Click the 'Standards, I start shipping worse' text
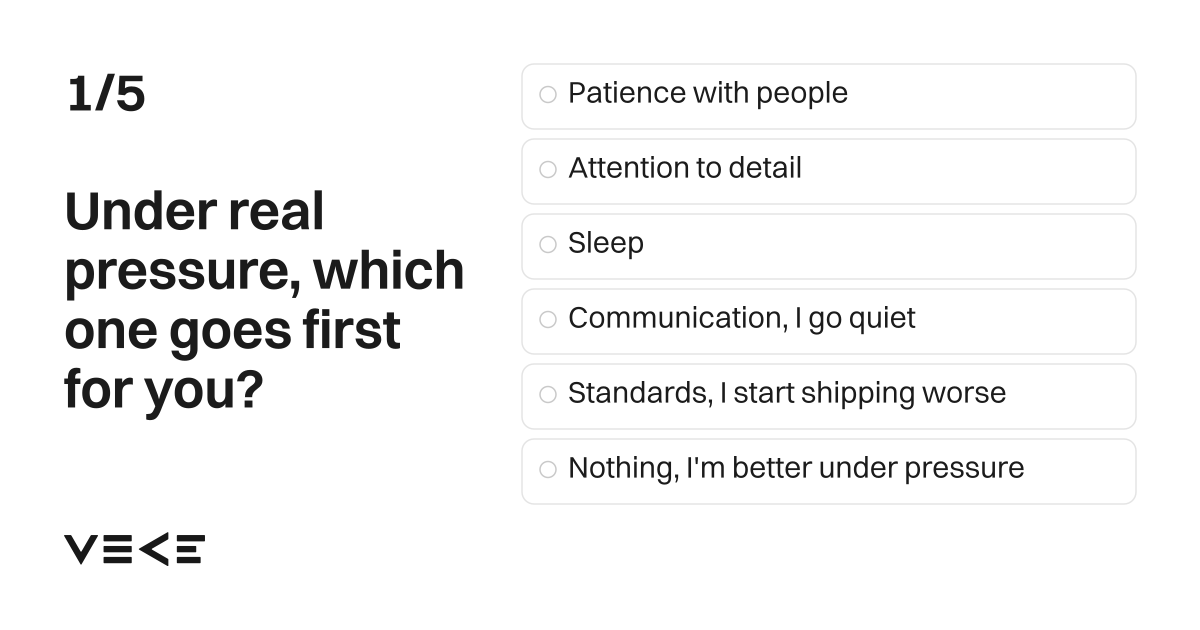1200x630 pixels. pyautogui.click(x=787, y=394)
